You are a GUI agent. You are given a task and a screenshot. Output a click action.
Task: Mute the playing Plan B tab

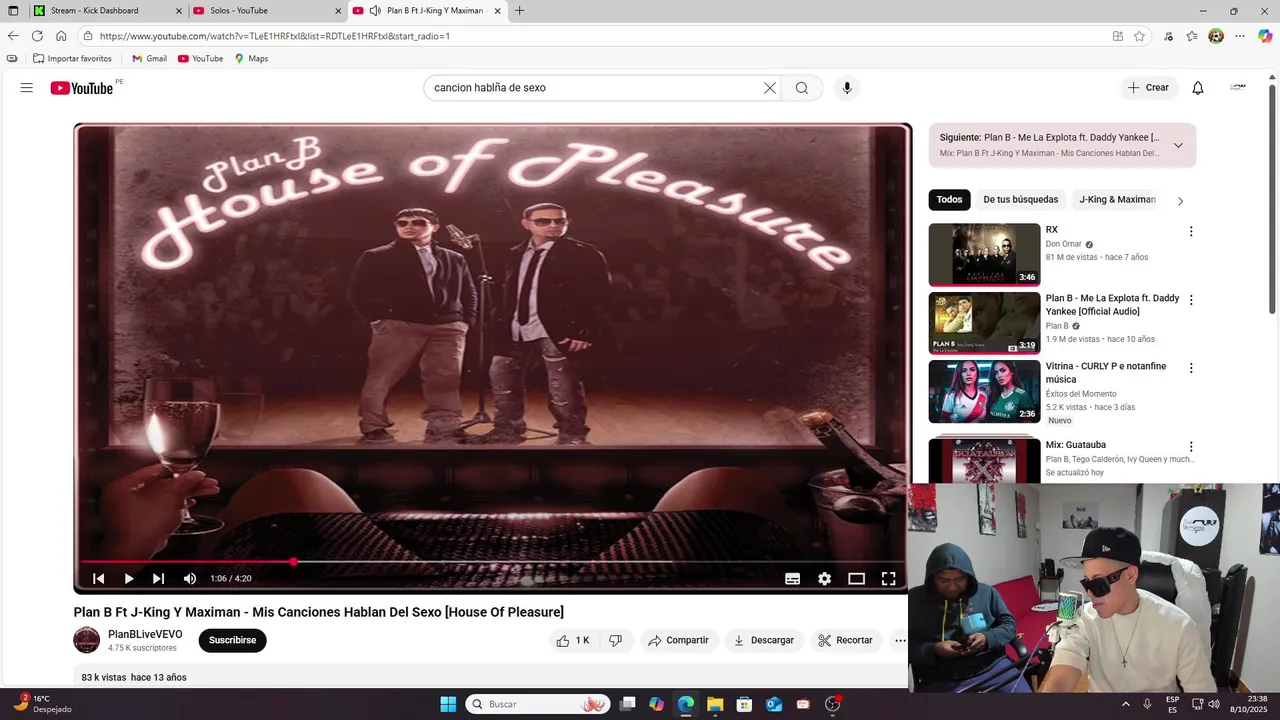pos(375,11)
